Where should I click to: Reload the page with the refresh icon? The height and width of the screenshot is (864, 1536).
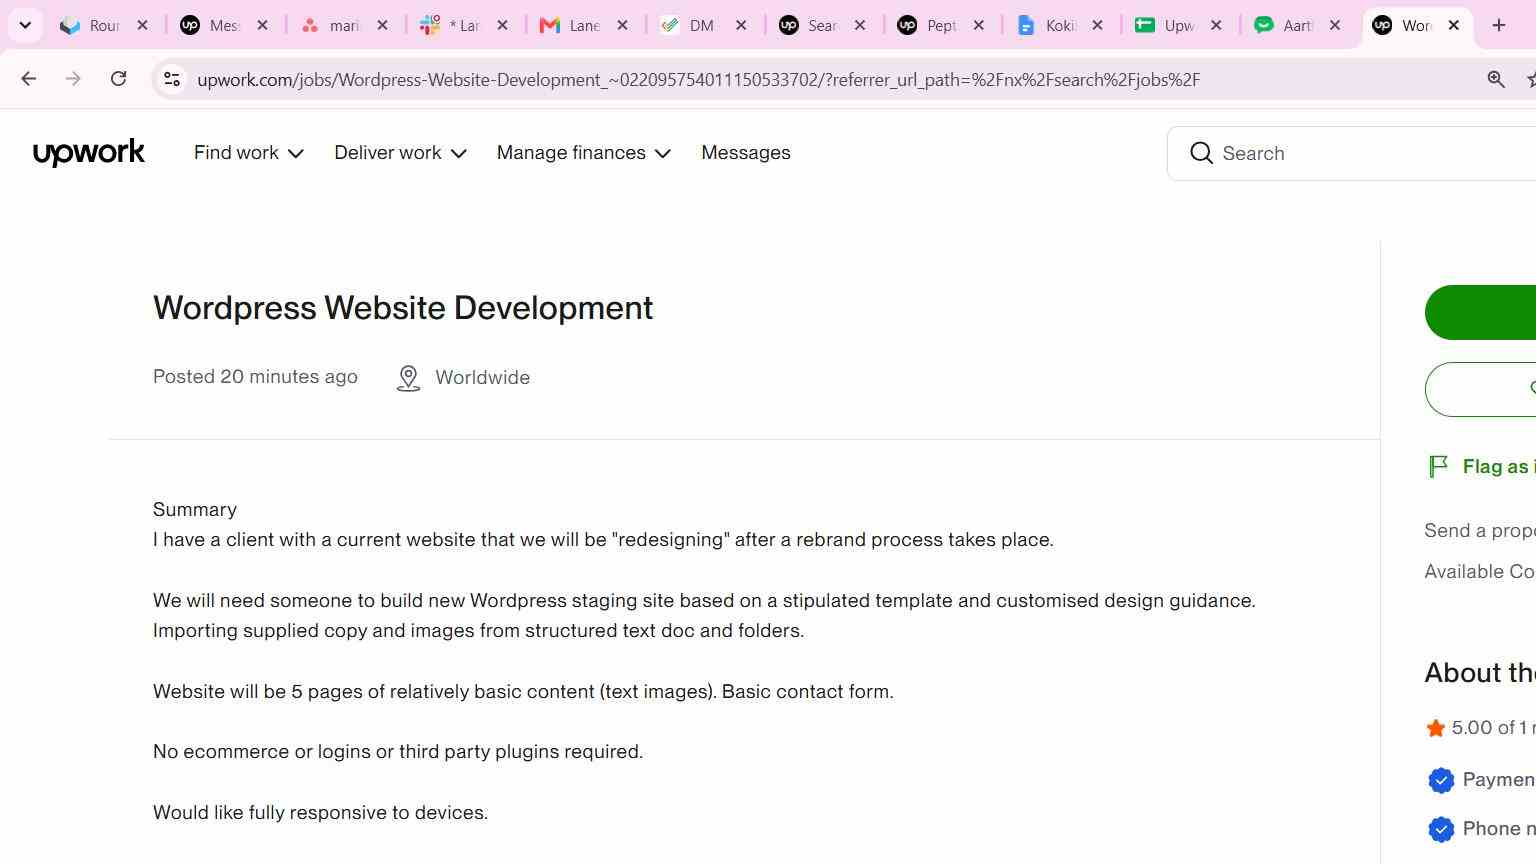[118, 79]
